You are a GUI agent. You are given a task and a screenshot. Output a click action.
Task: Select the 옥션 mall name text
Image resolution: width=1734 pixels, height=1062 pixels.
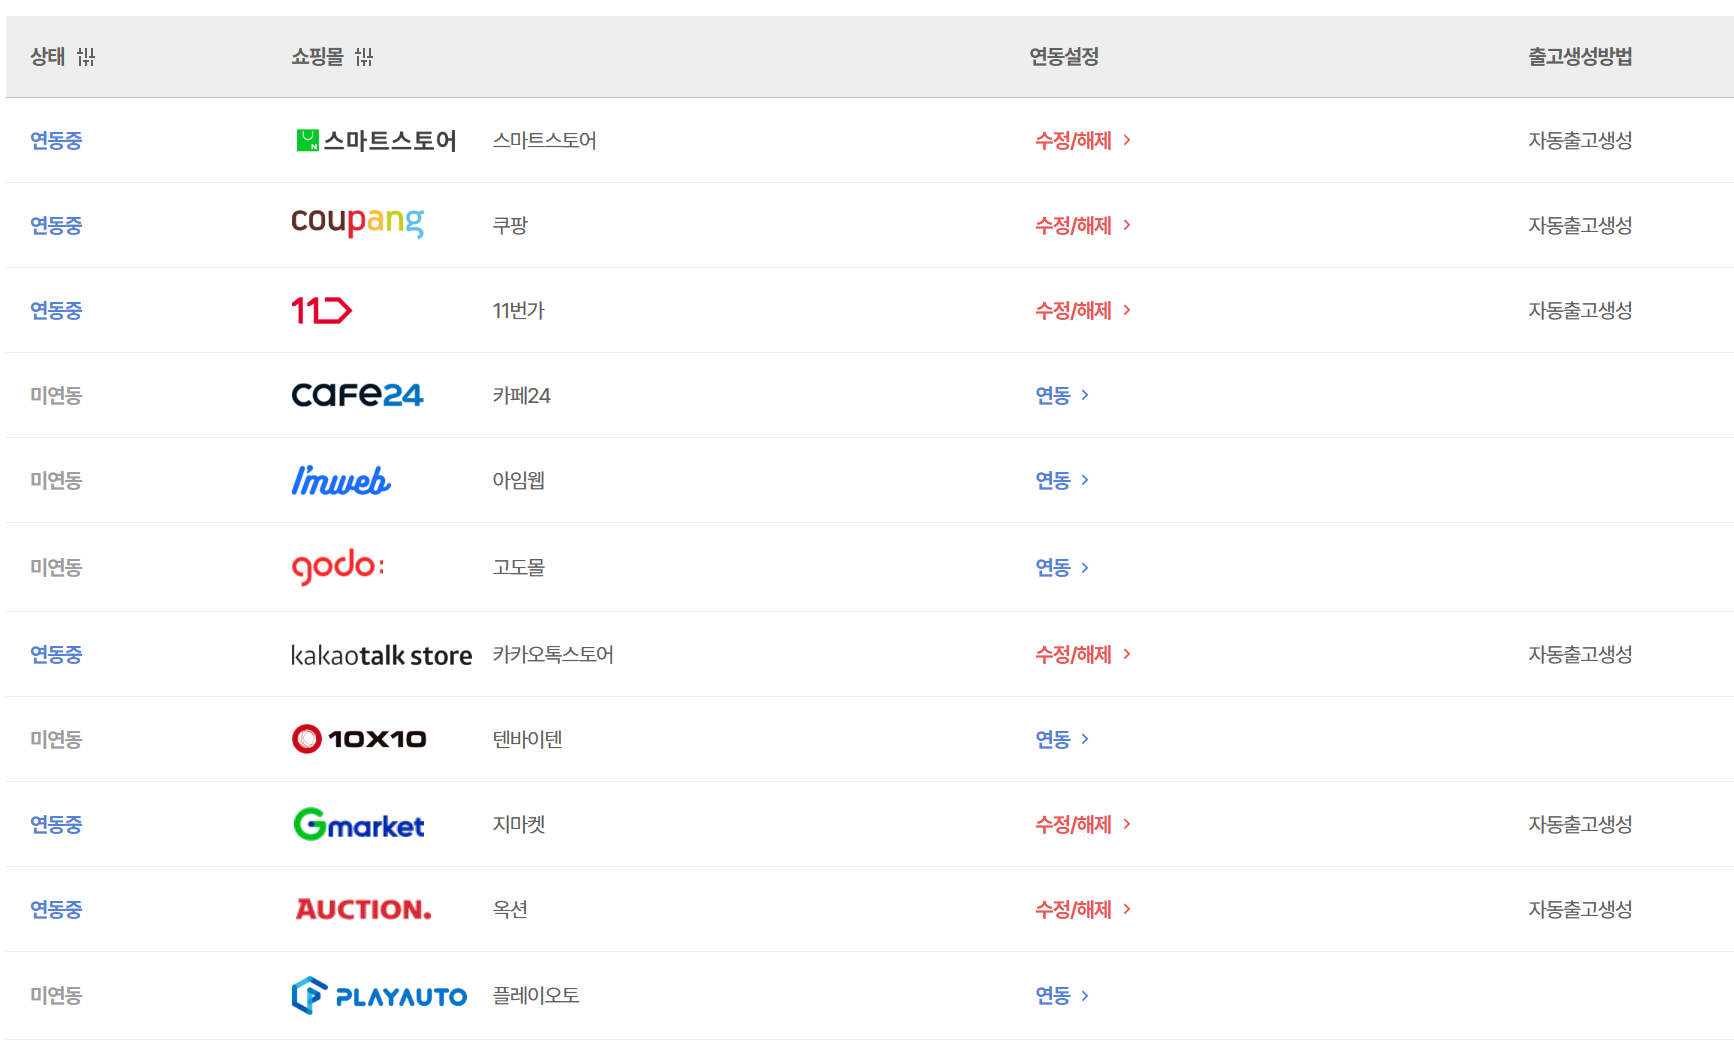[x=510, y=910]
